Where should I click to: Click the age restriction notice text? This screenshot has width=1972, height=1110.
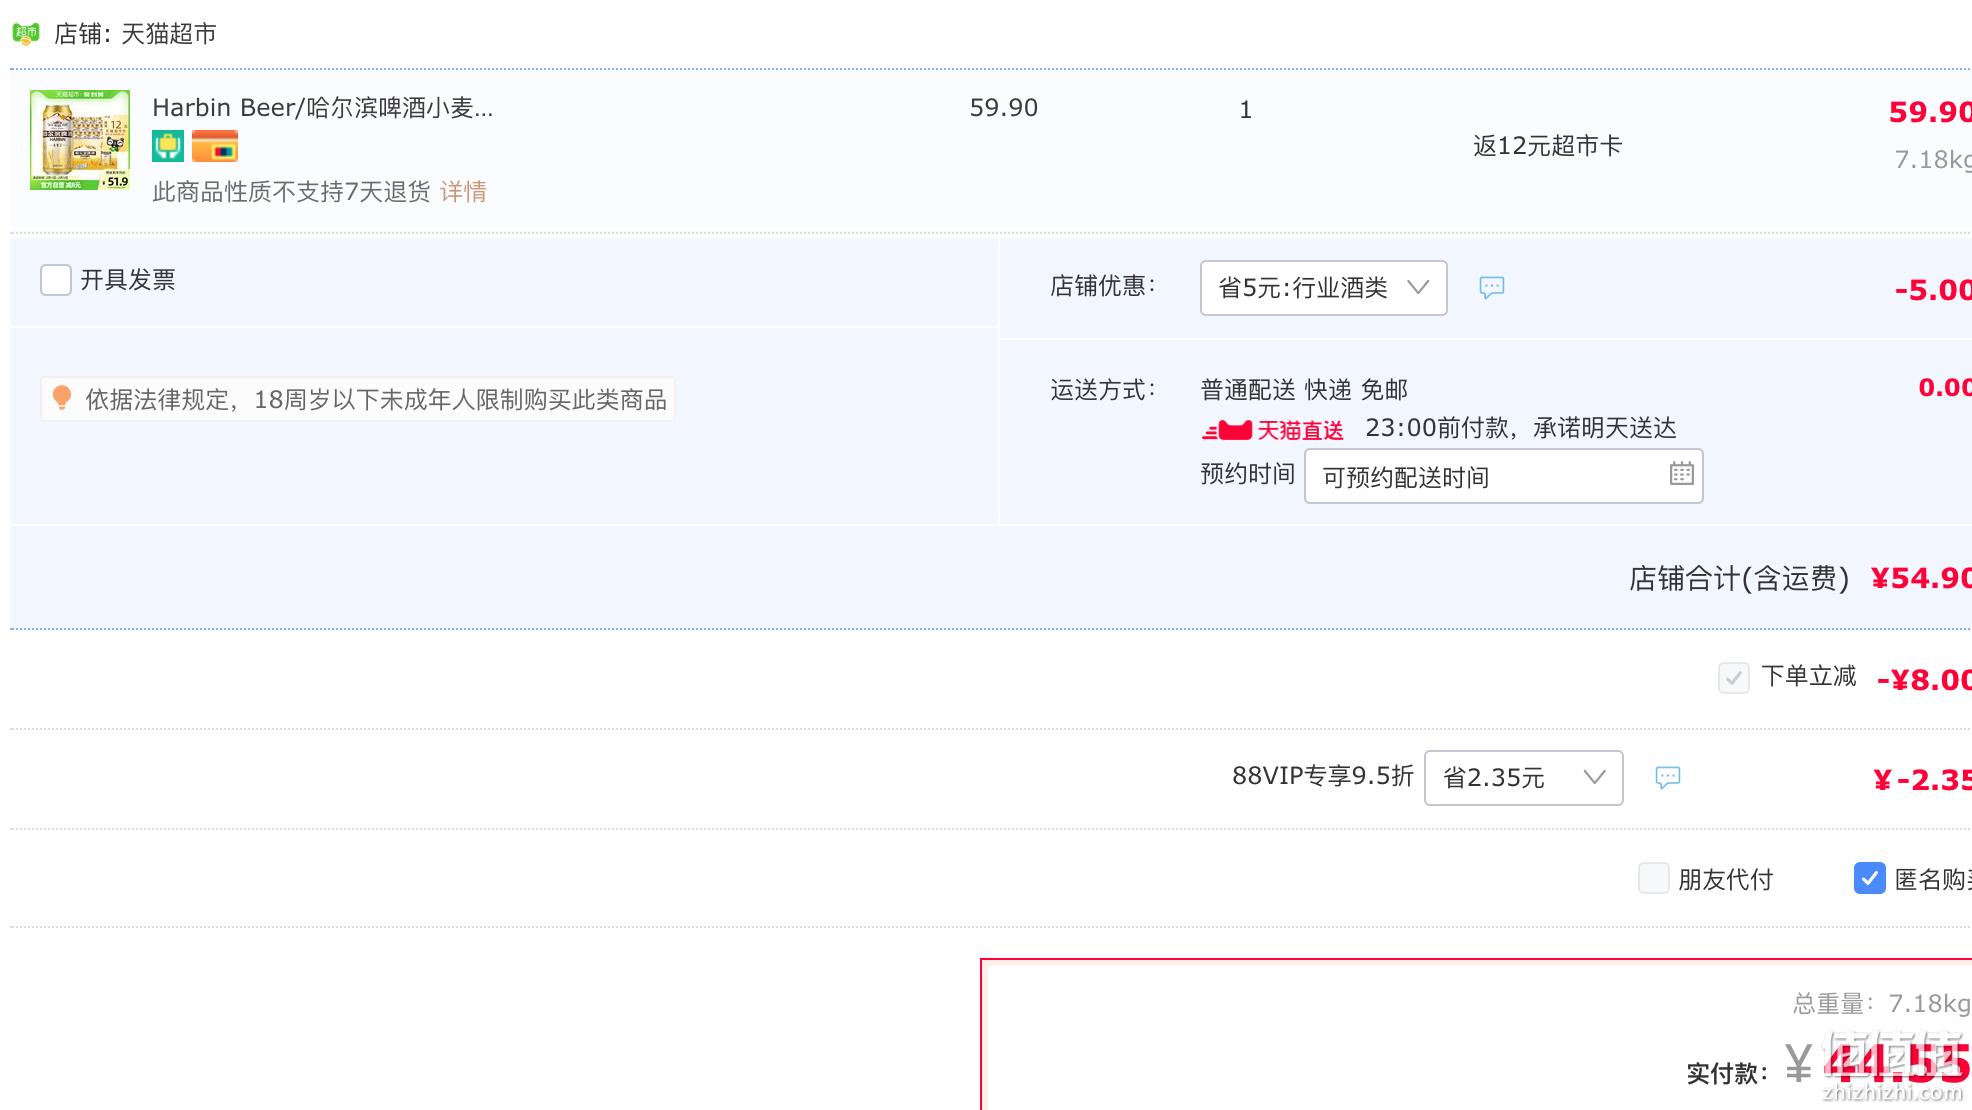[x=376, y=400]
